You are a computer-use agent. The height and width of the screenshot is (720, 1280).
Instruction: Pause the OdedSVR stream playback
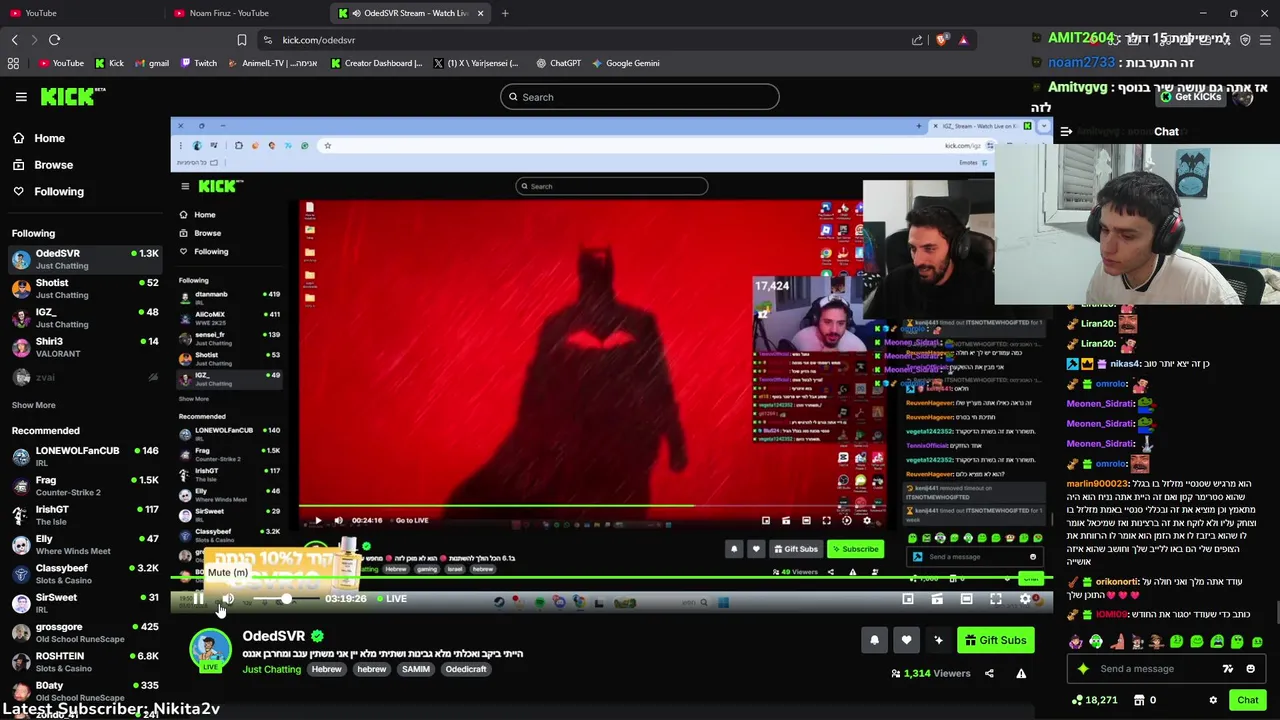pyautogui.click(x=198, y=599)
